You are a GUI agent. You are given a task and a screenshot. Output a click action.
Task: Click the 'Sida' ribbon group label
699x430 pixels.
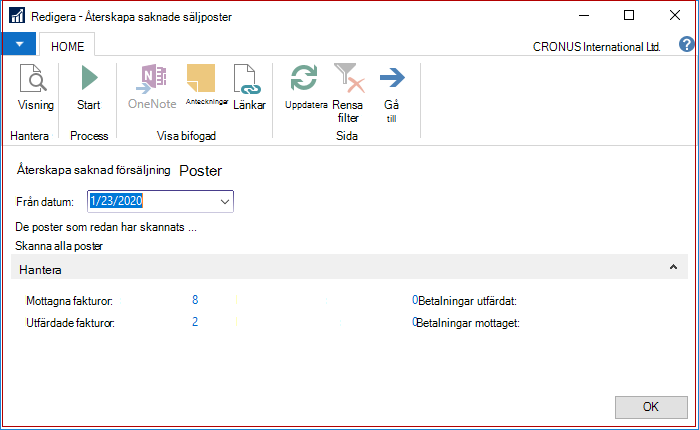(346, 136)
